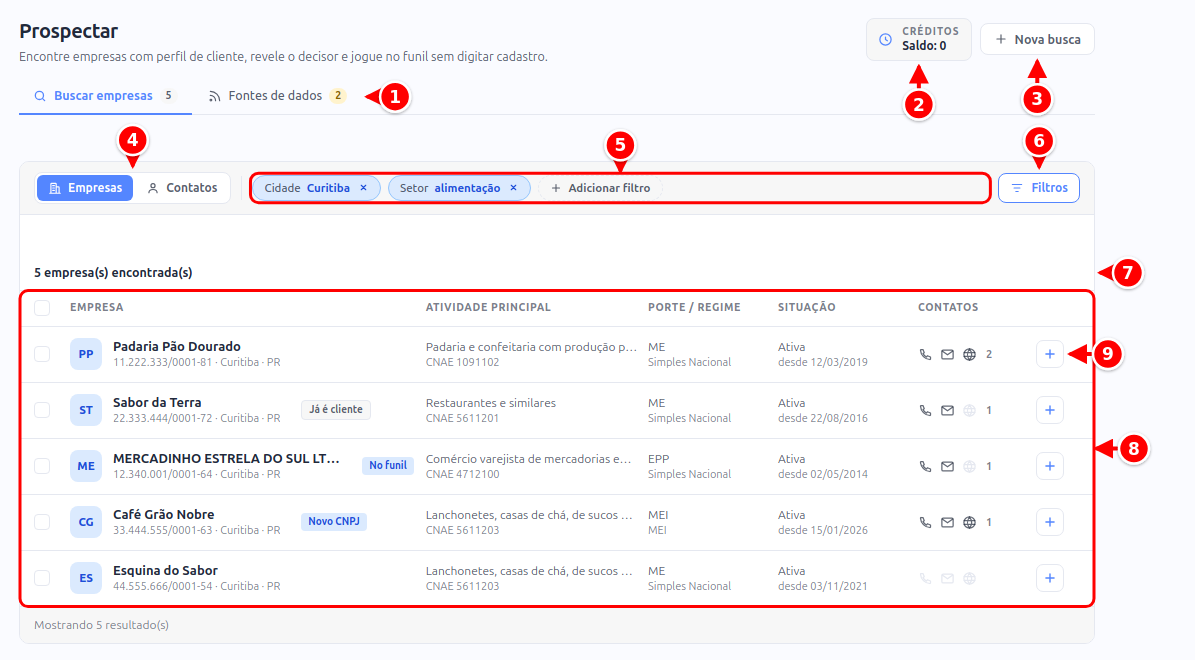Click the phone icon for Mercadinho Estrela do Sul
This screenshot has height=660, width=1195.
pyautogui.click(x=925, y=466)
